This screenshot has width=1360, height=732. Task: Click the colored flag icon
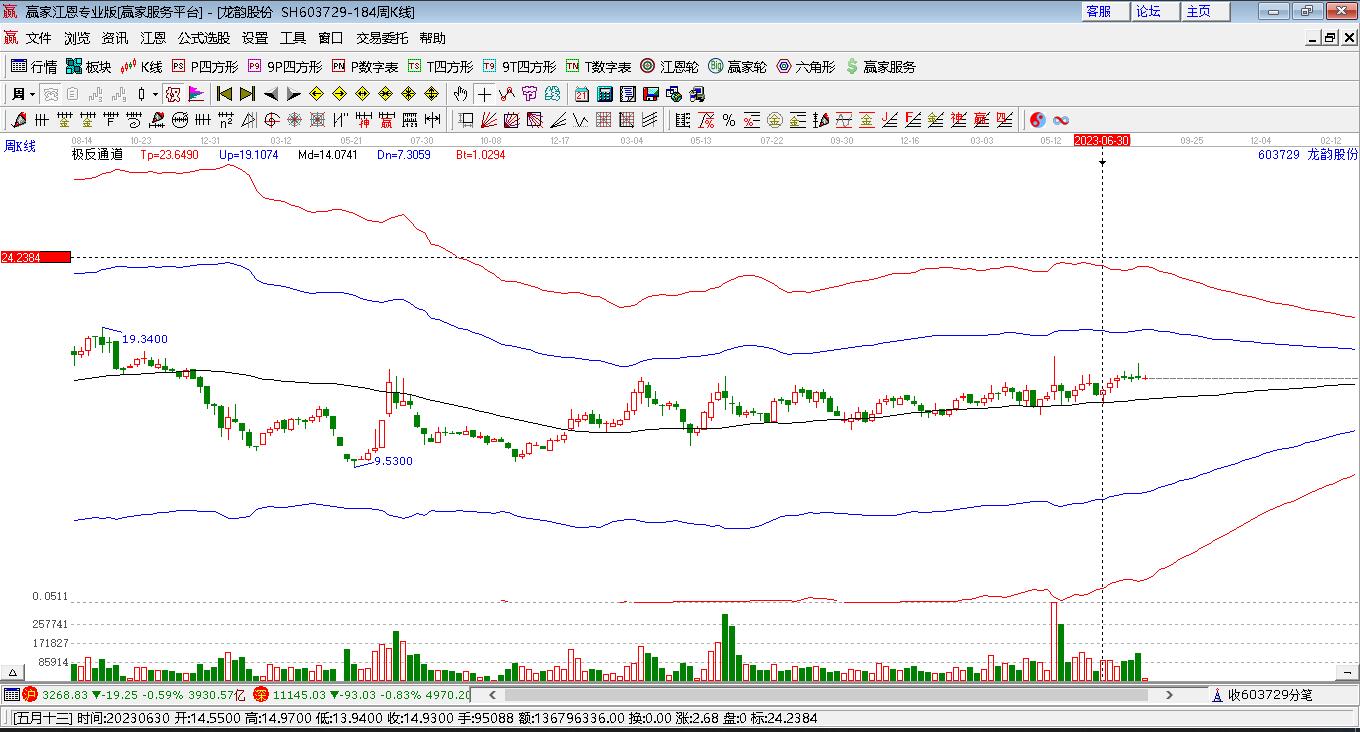pyautogui.click(x=196, y=94)
